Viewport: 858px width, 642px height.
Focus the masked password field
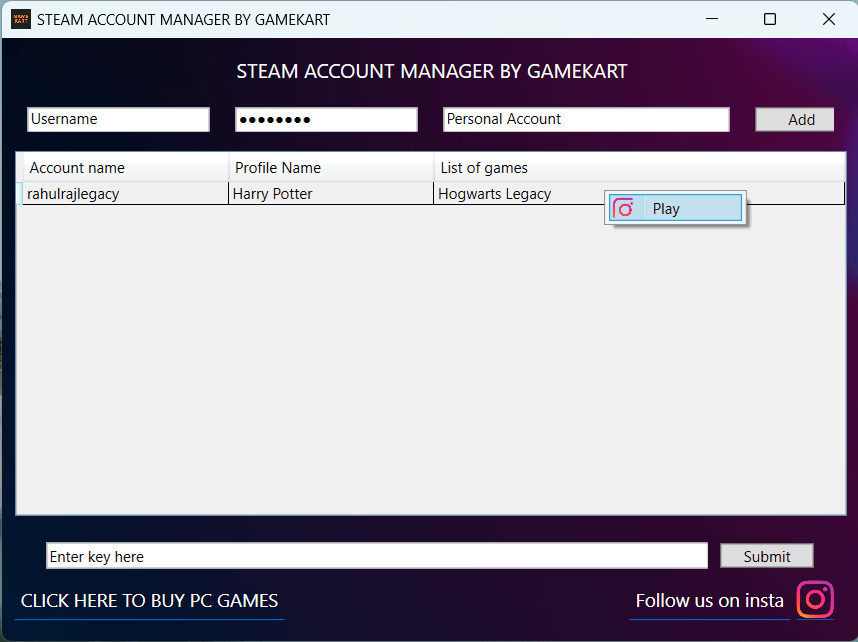coord(326,119)
